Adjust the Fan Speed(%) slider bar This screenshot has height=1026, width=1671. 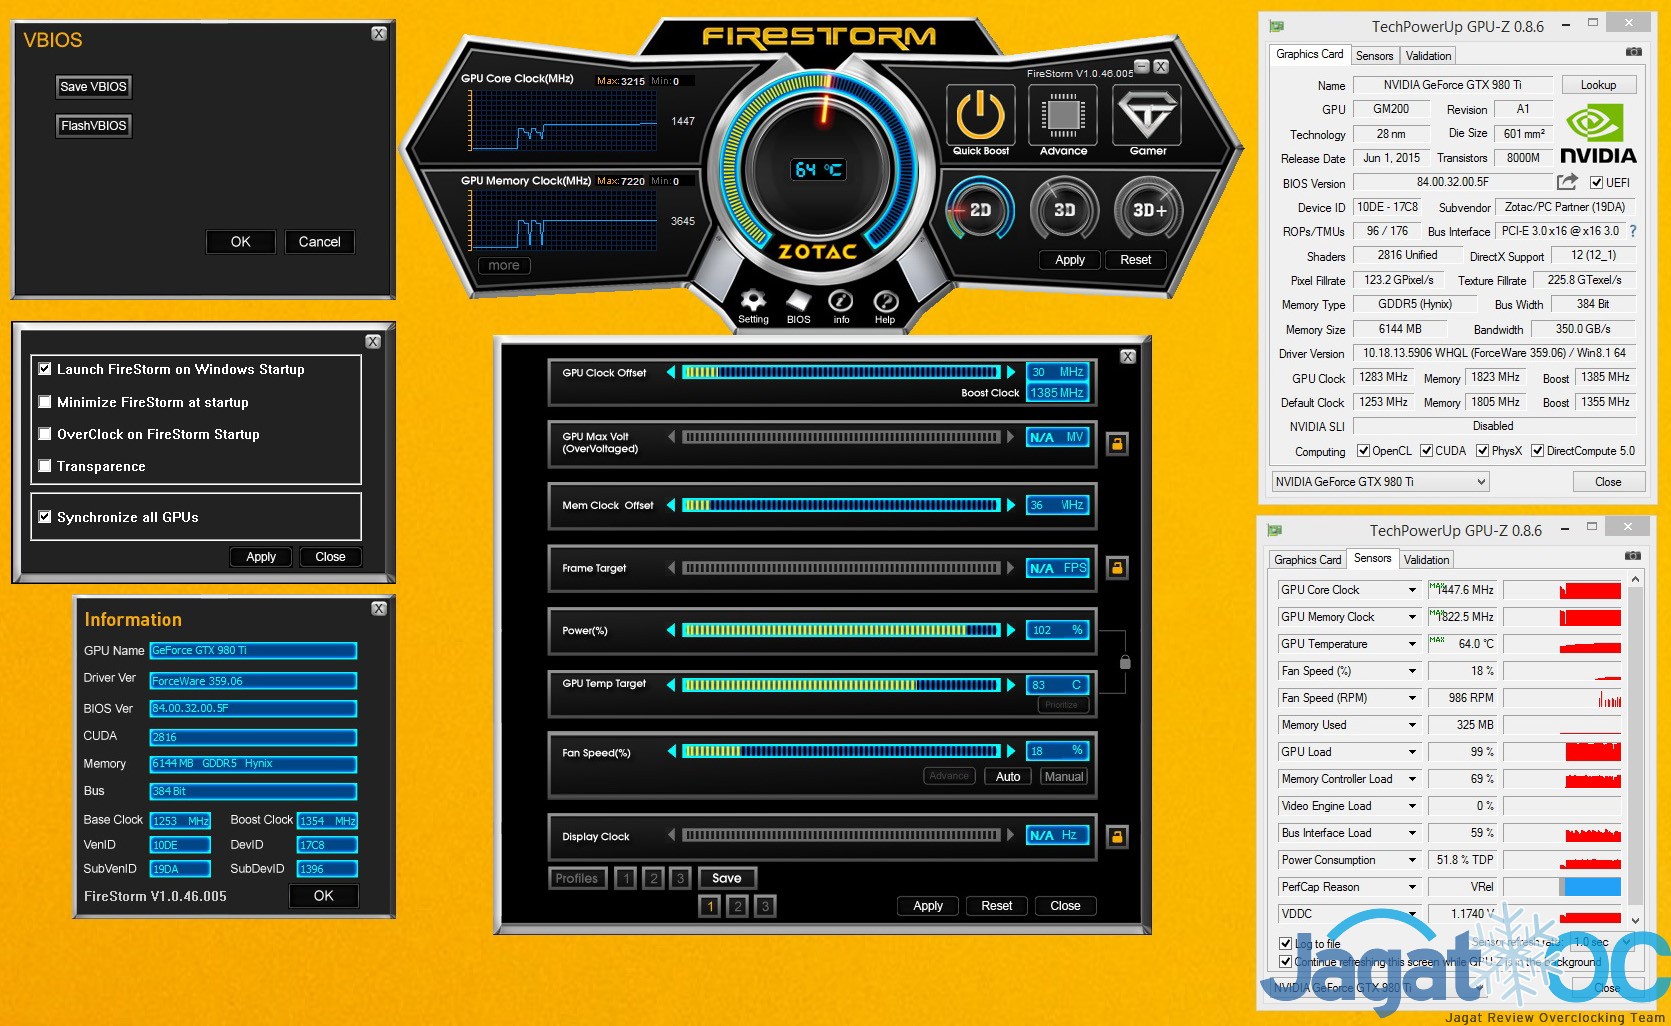(x=841, y=751)
